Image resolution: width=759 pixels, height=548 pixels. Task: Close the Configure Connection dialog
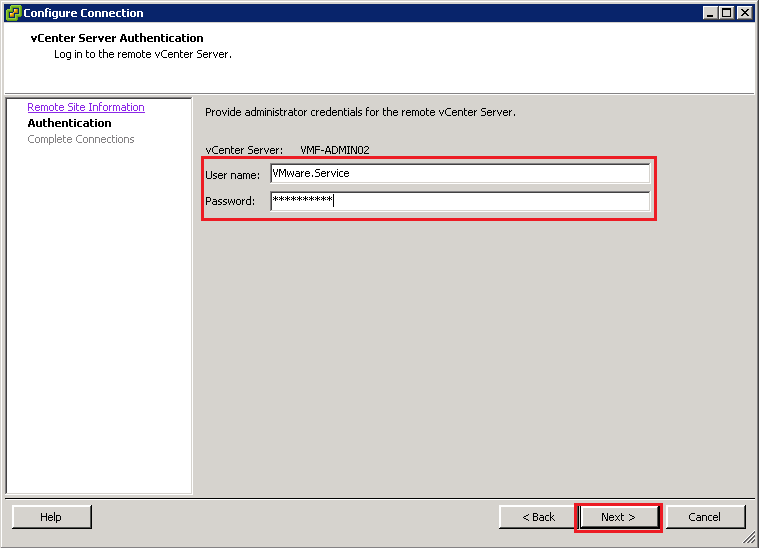pos(745,13)
